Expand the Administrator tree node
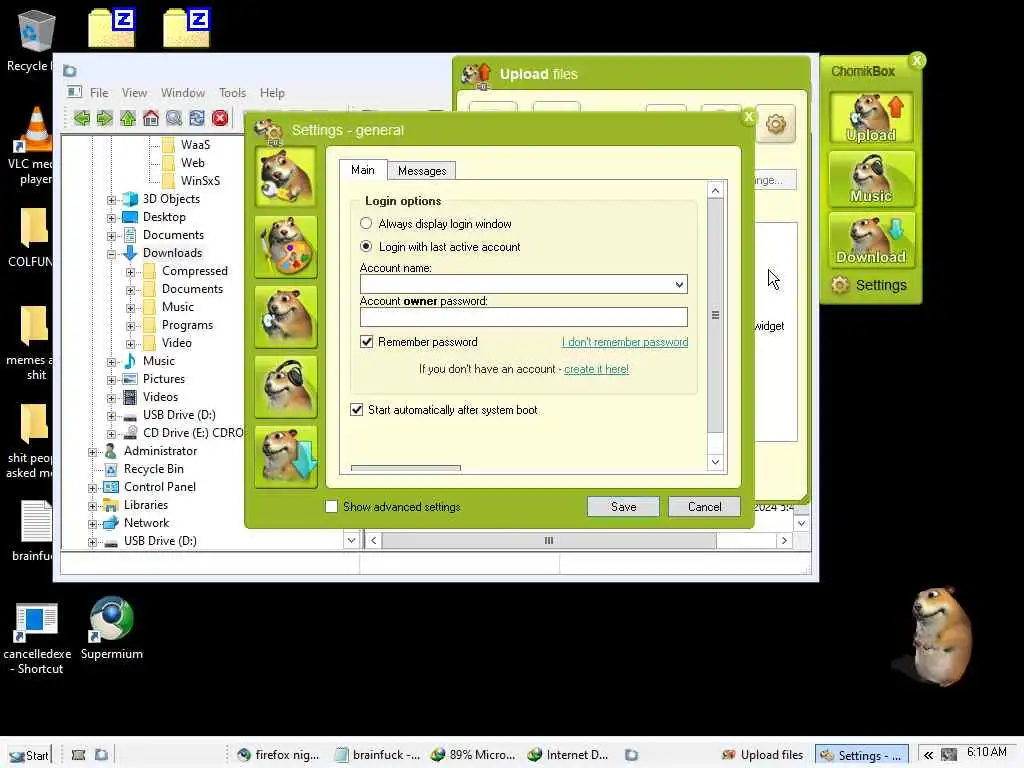The width and height of the screenshot is (1024, 768). tap(93, 452)
